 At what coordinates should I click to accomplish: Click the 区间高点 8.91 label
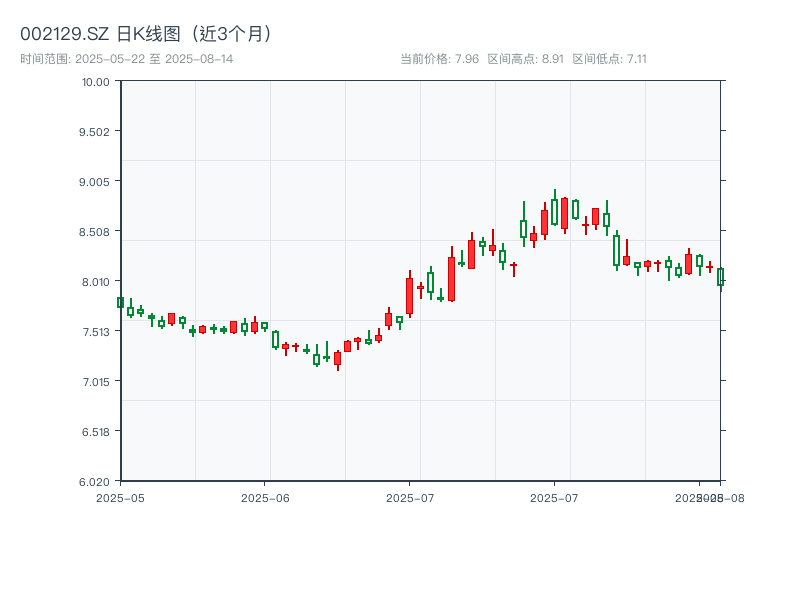tap(525, 59)
